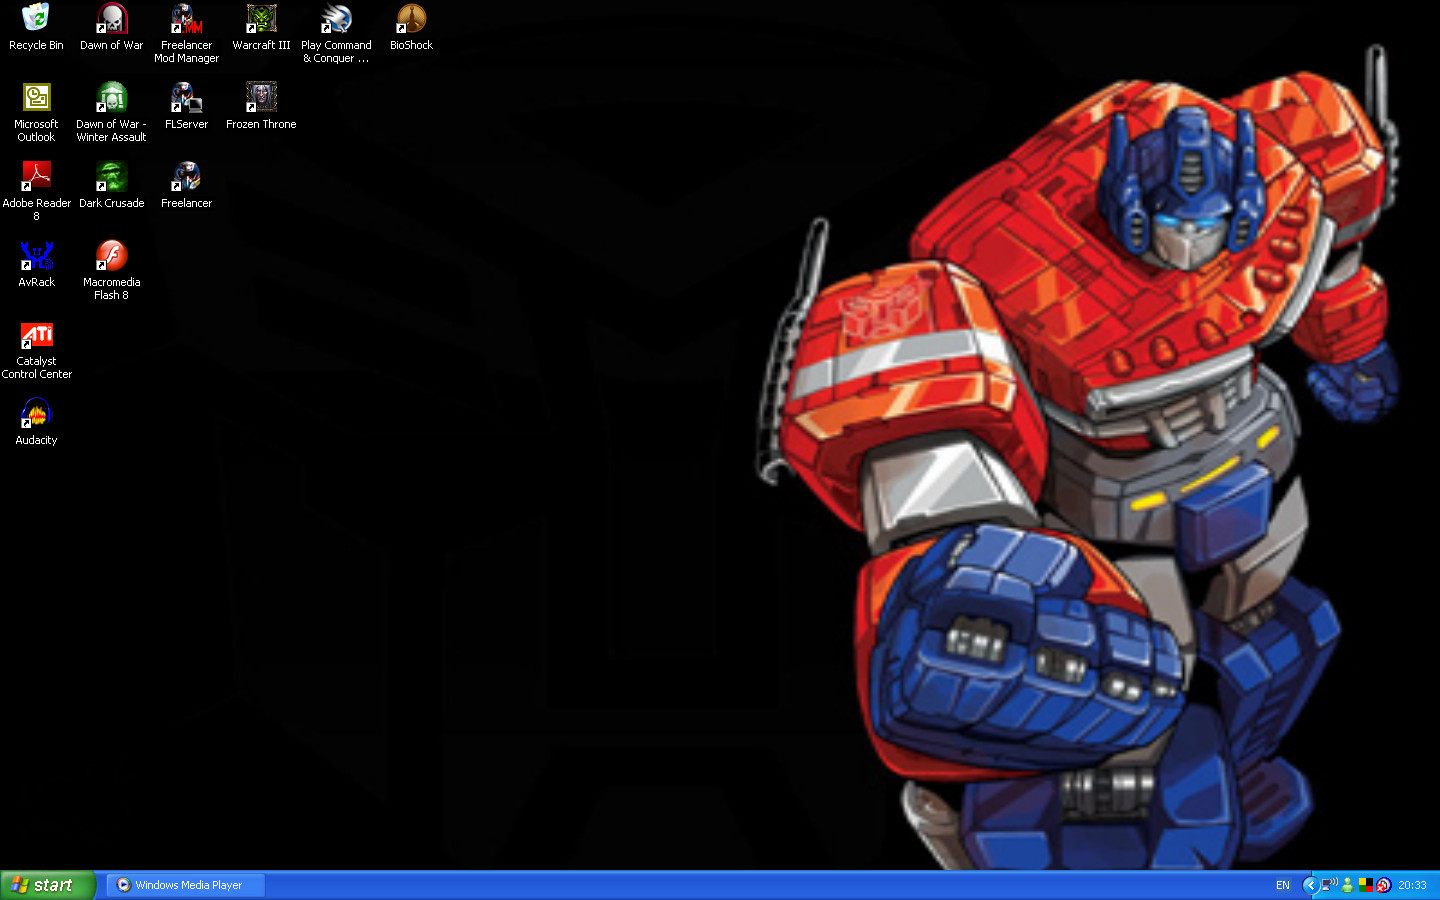Select the Dawn of War shortcut
This screenshot has height=900, width=1440.
tap(111, 27)
